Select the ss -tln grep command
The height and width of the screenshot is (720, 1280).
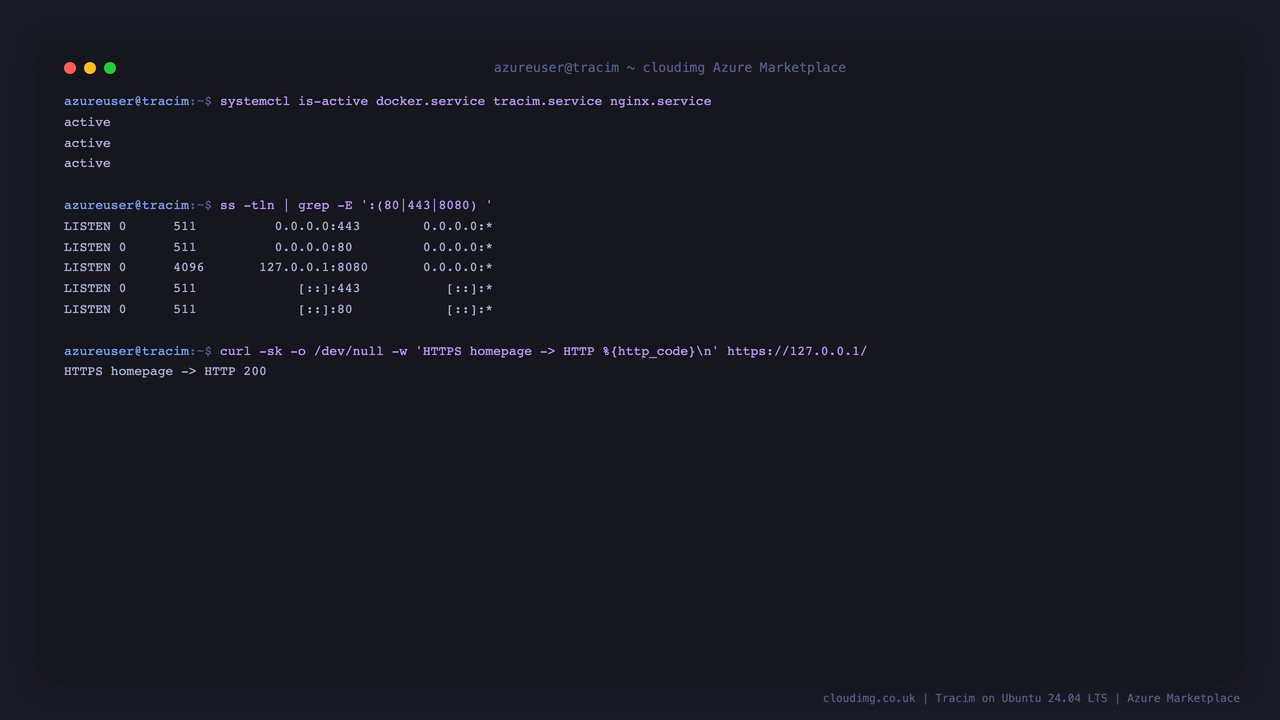coord(356,205)
